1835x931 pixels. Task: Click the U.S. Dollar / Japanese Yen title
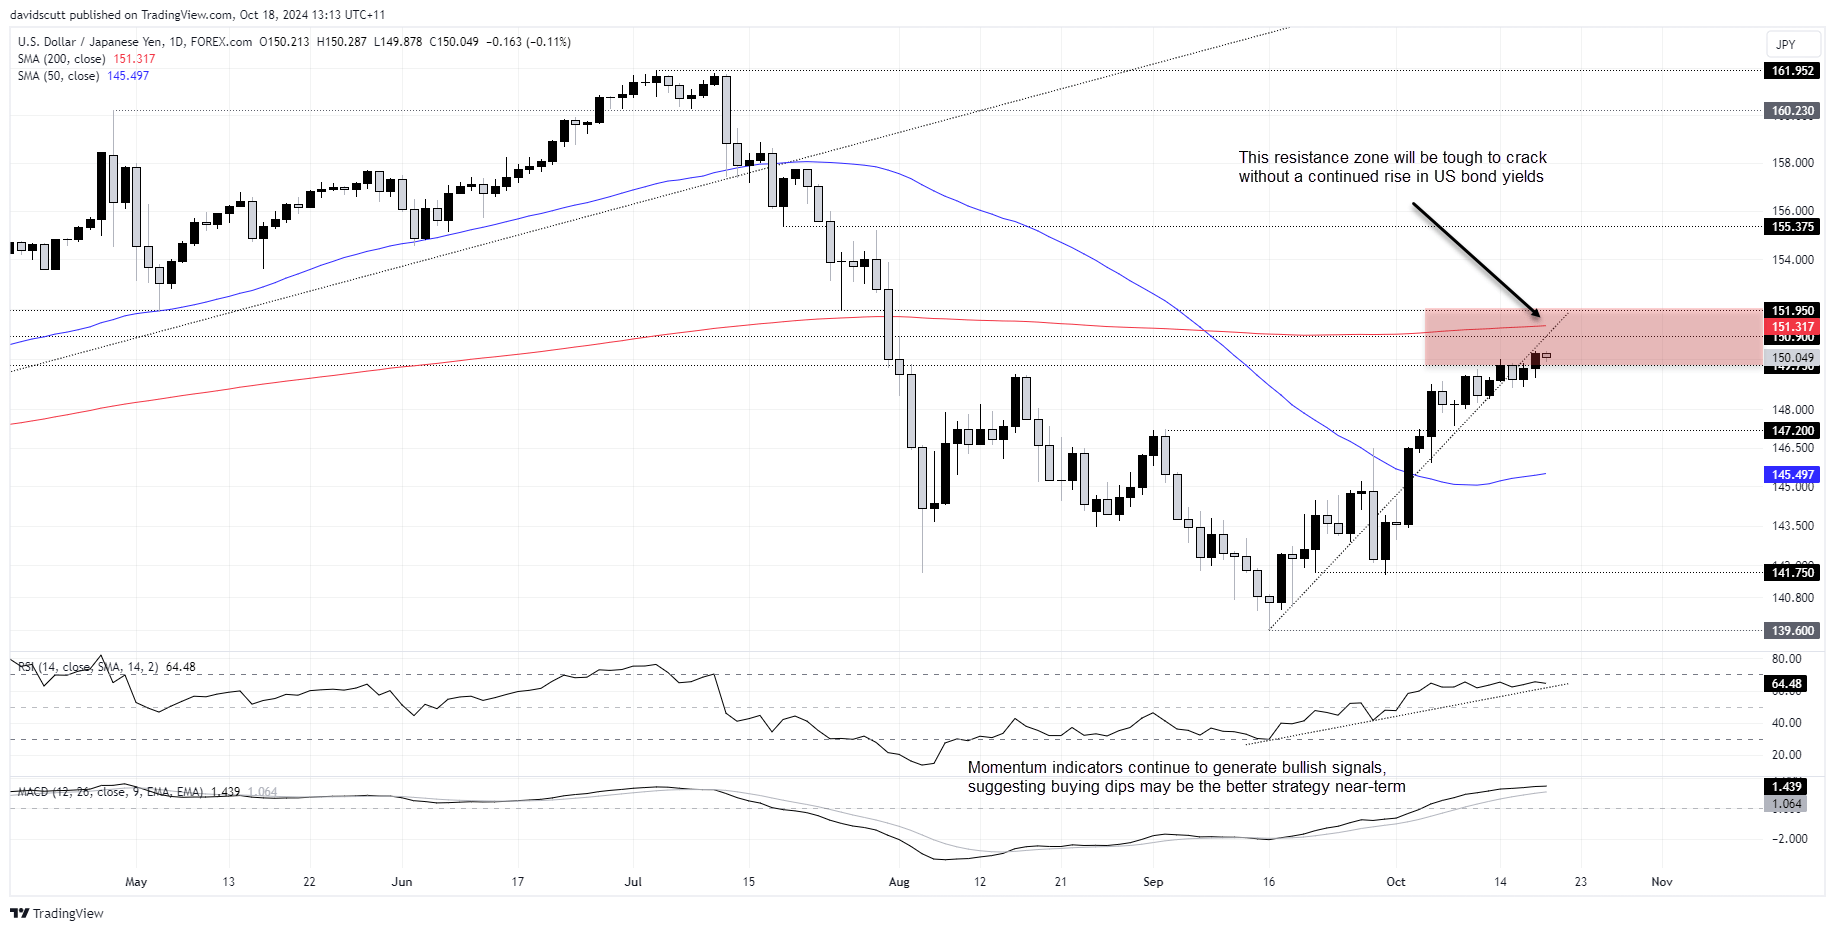point(90,42)
